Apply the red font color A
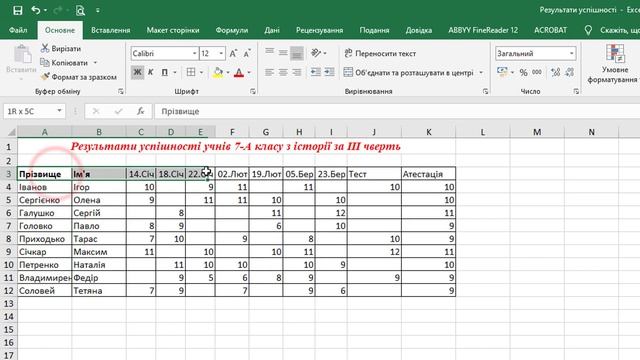640x360 pixels. pos(239,73)
